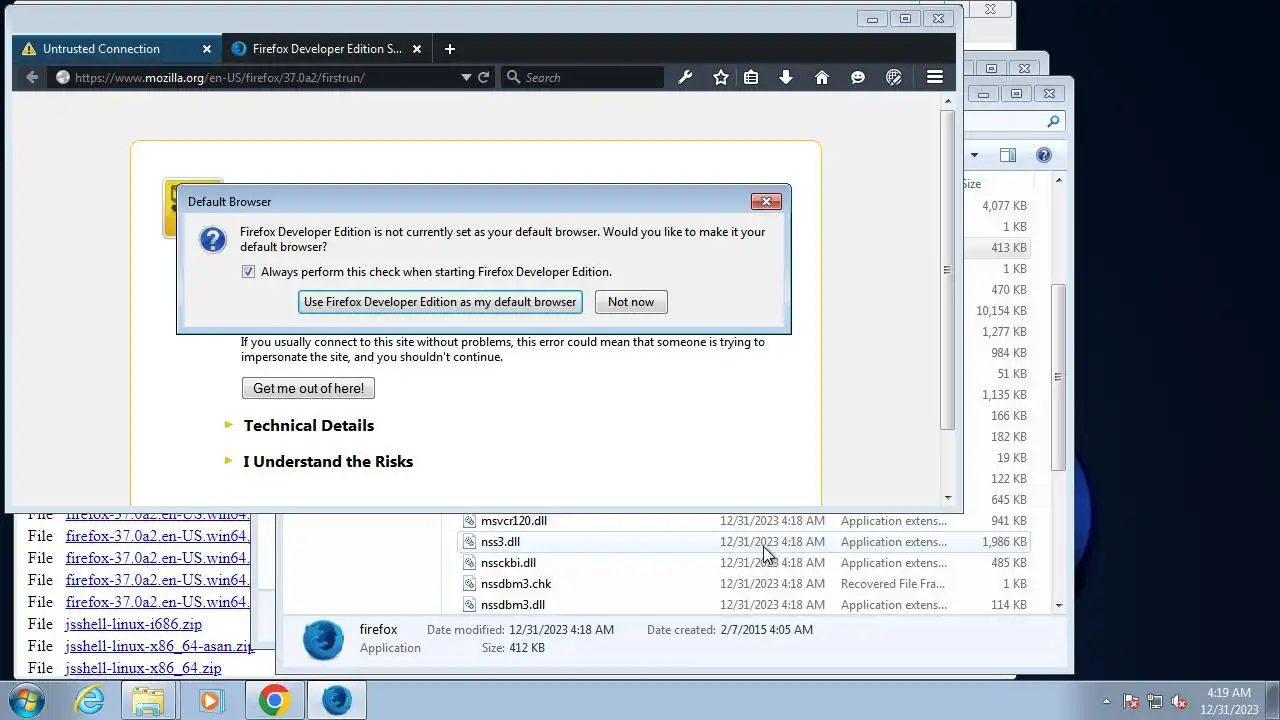The width and height of the screenshot is (1280, 720).
Task: Switch to Firefox Developer Edition tab
Action: pyautogui.click(x=327, y=49)
